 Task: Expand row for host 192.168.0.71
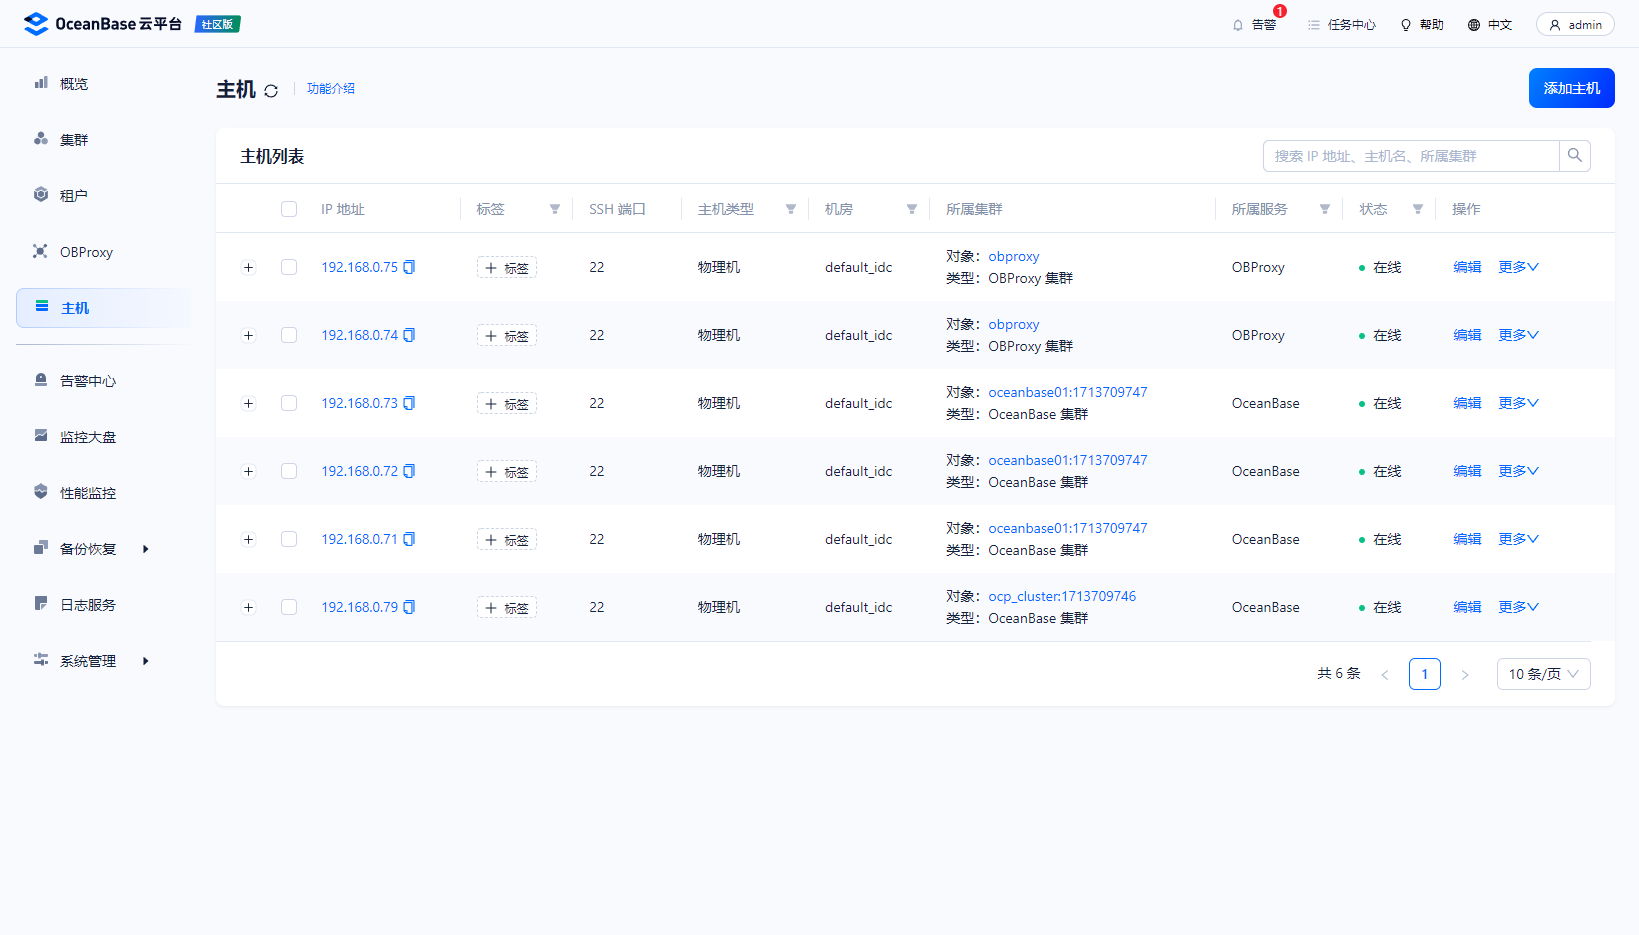coord(248,539)
